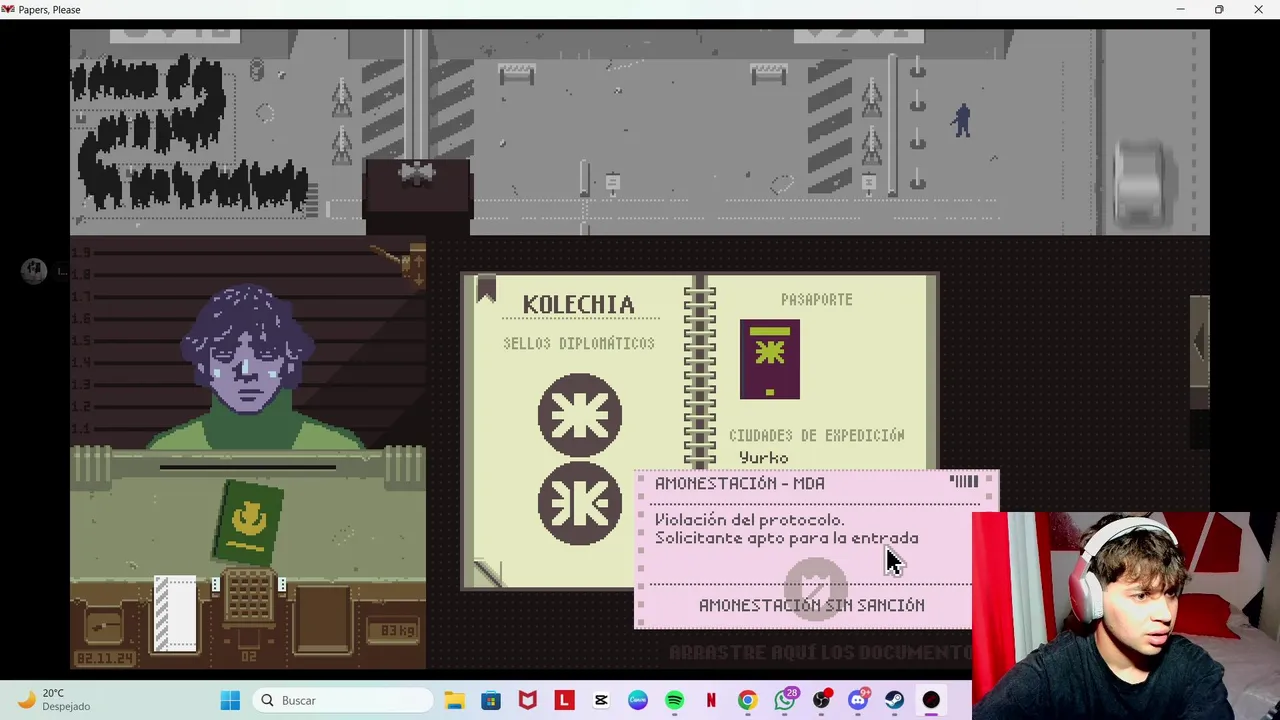The width and height of the screenshot is (1280, 720).
Task: Open WhatsApp from the taskbar
Action: 785,701
